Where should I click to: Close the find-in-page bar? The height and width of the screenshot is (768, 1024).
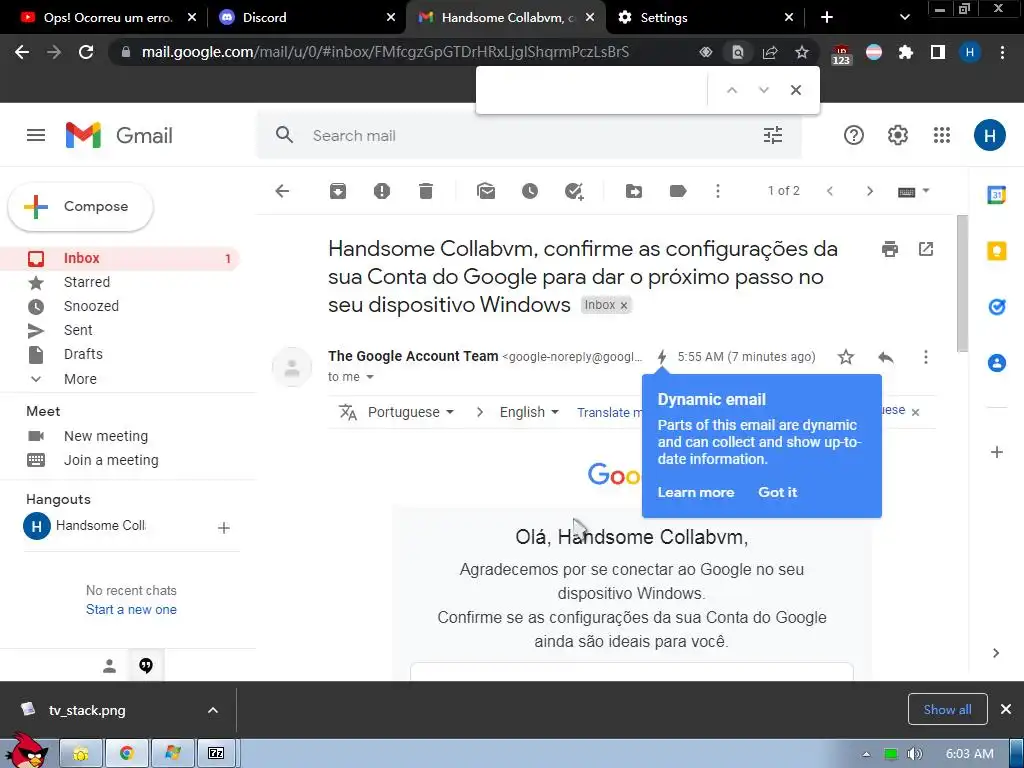pos(795,90)
